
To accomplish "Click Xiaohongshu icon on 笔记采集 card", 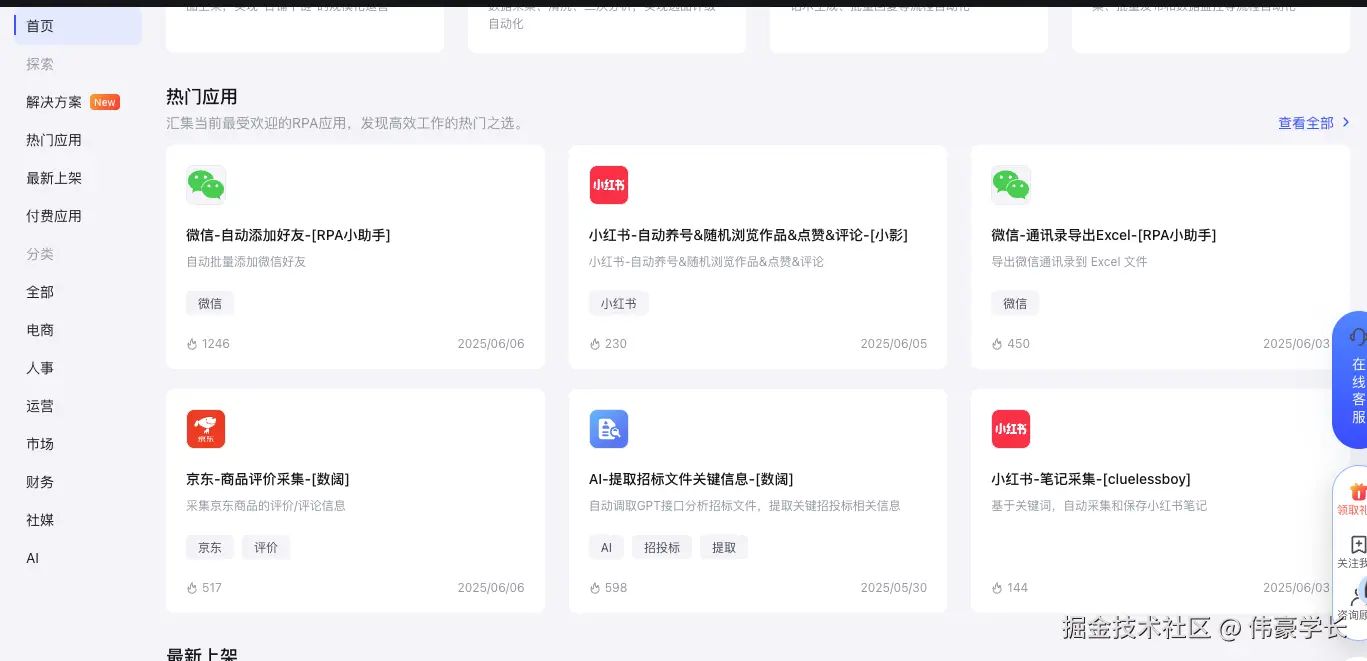I will 1011,429.
